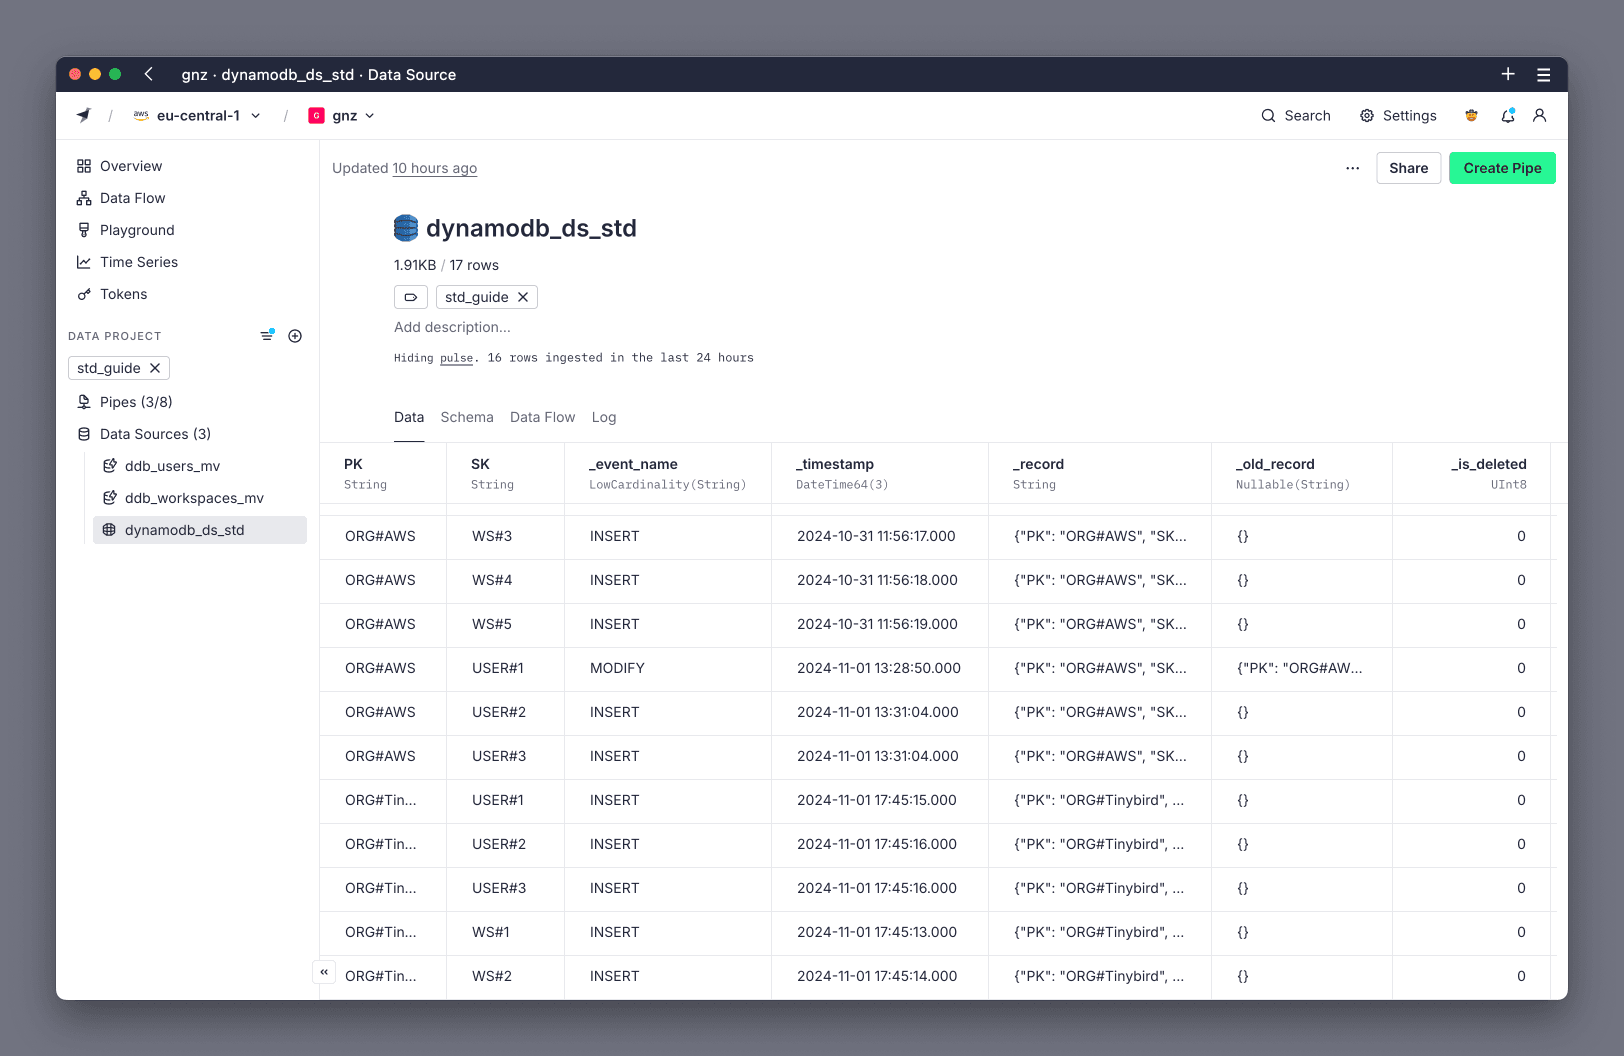Select the ddb_users_mv data source

click(x=171, y=466)
